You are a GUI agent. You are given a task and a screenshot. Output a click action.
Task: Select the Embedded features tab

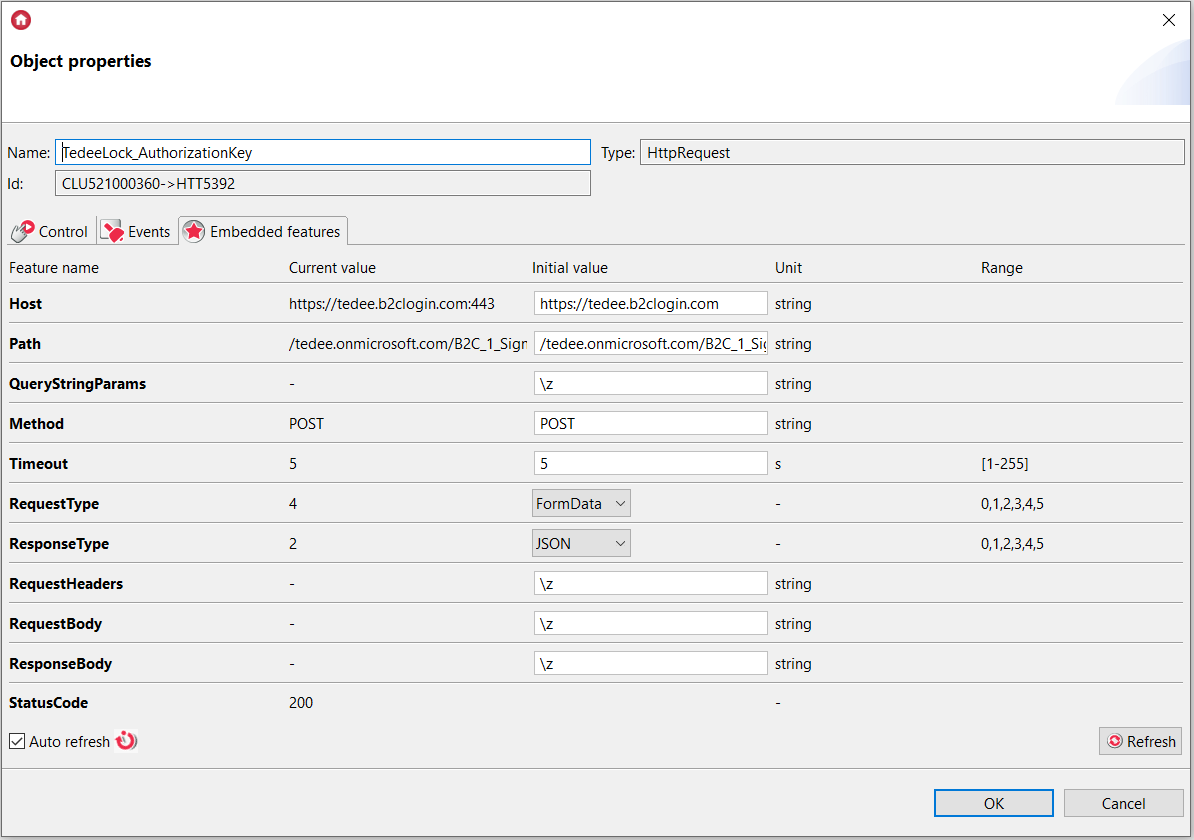click(263, 232)
